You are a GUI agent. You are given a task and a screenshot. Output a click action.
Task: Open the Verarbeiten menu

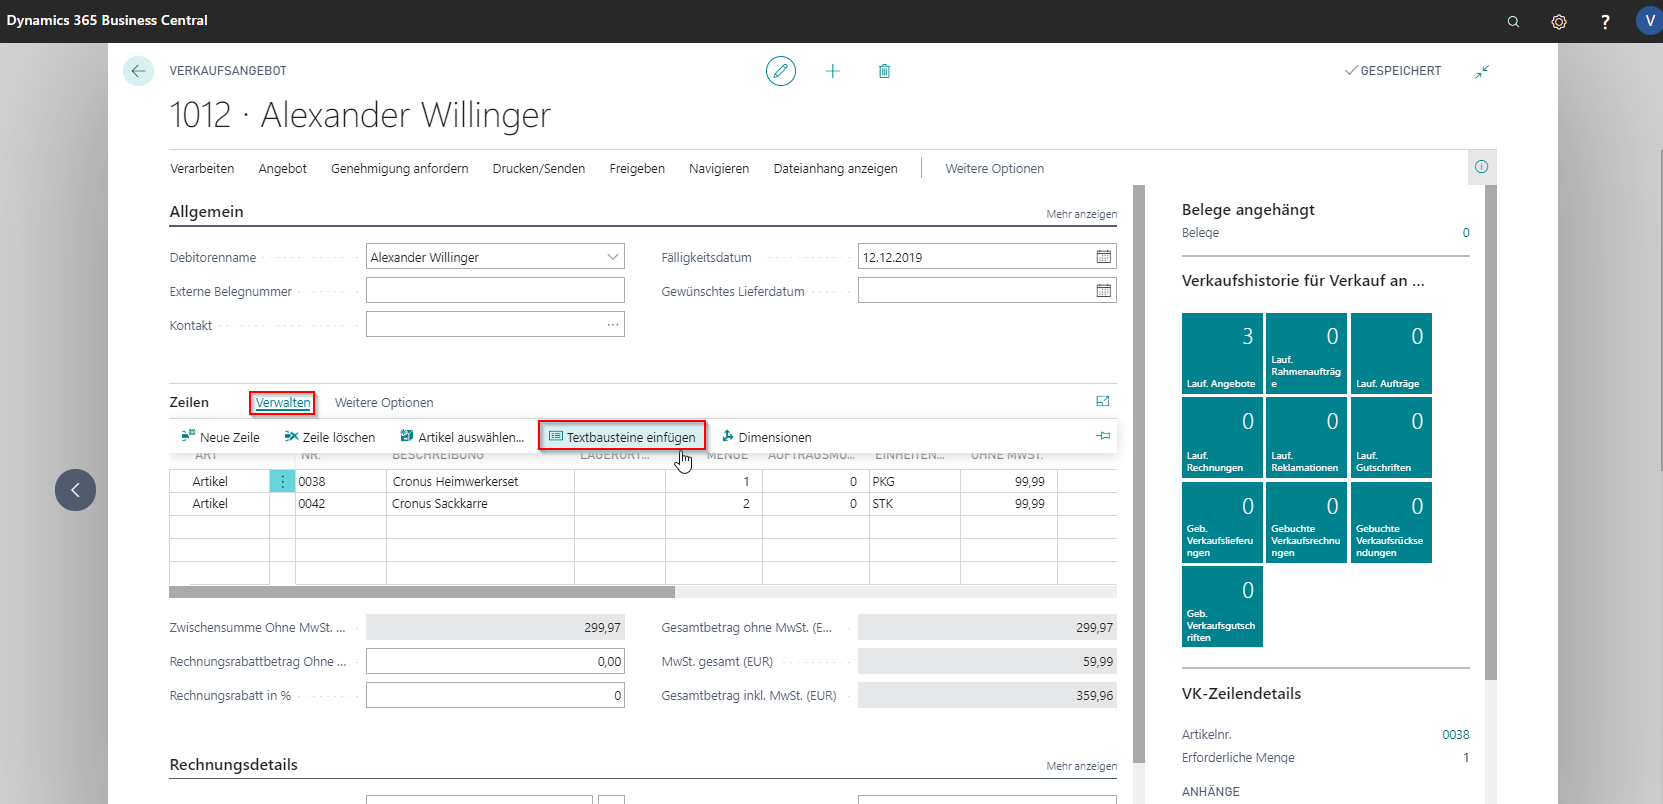[x=202, y=168]
